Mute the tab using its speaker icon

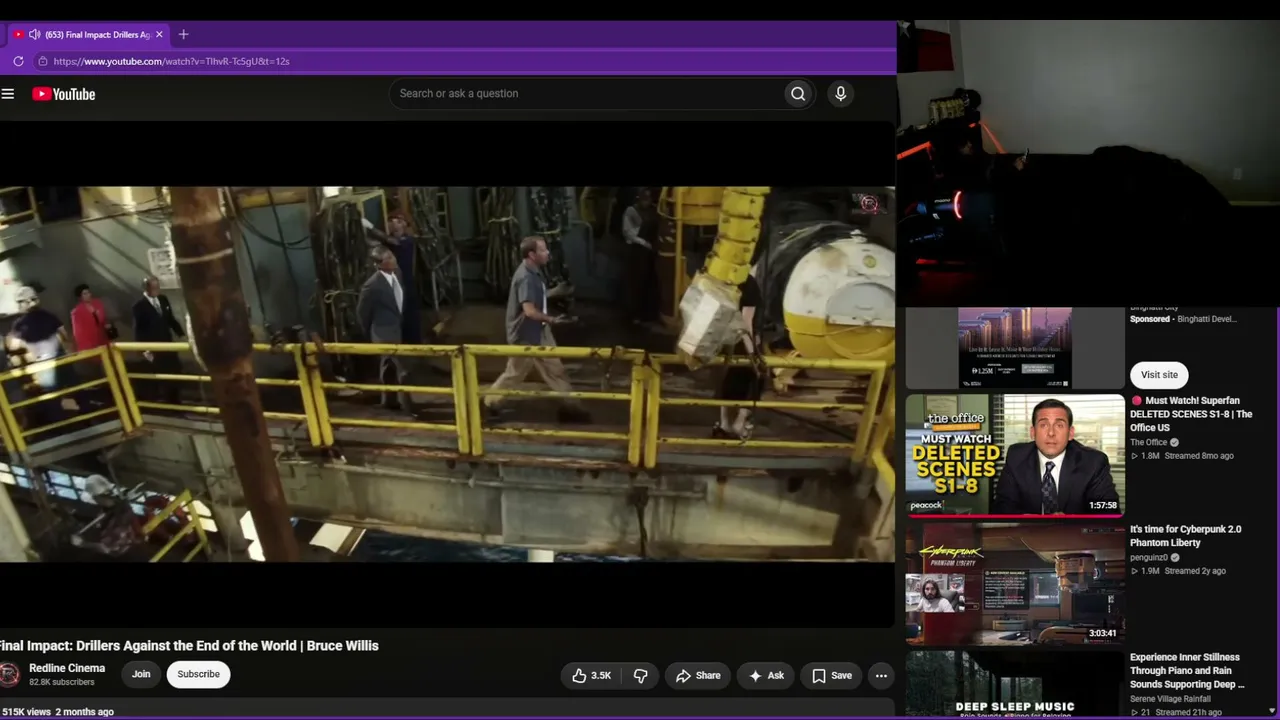coord(34,35)
